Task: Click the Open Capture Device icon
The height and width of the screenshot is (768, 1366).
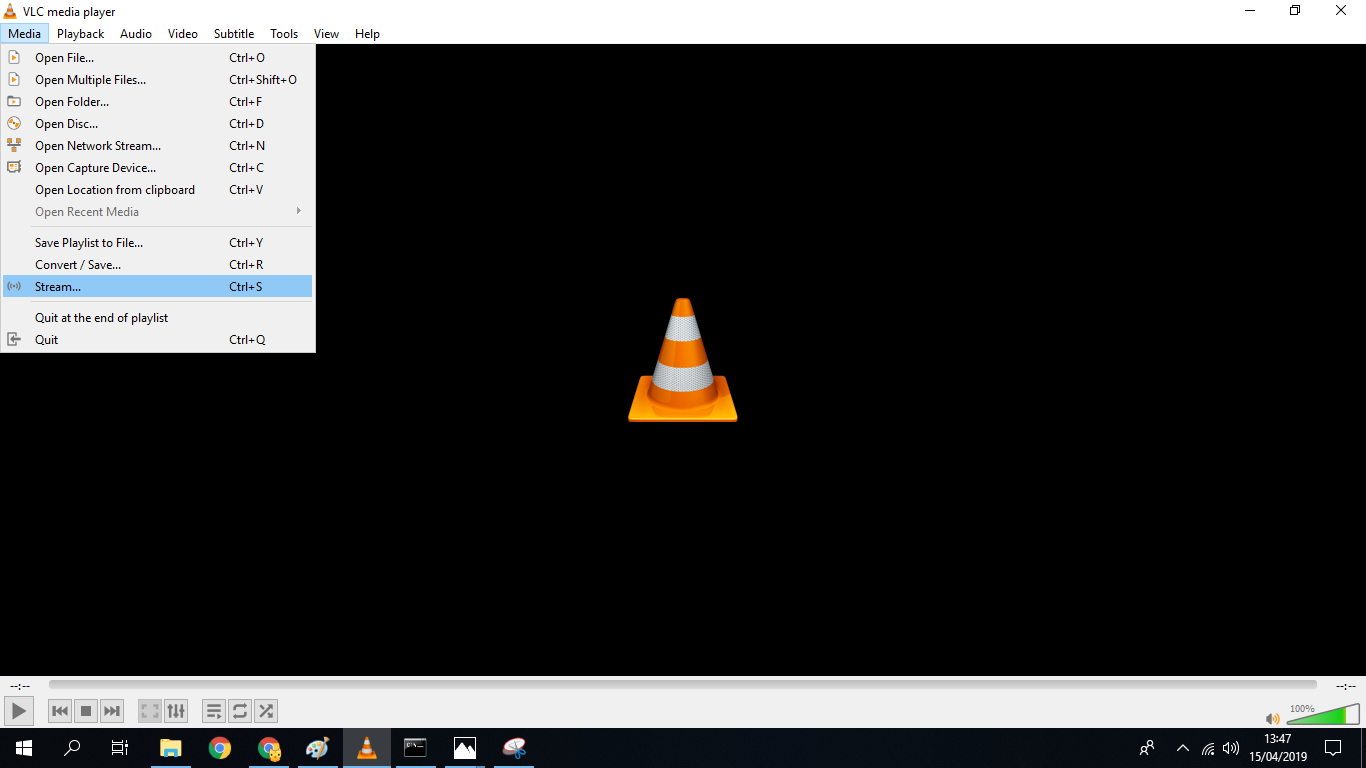Action: point(14,167)
